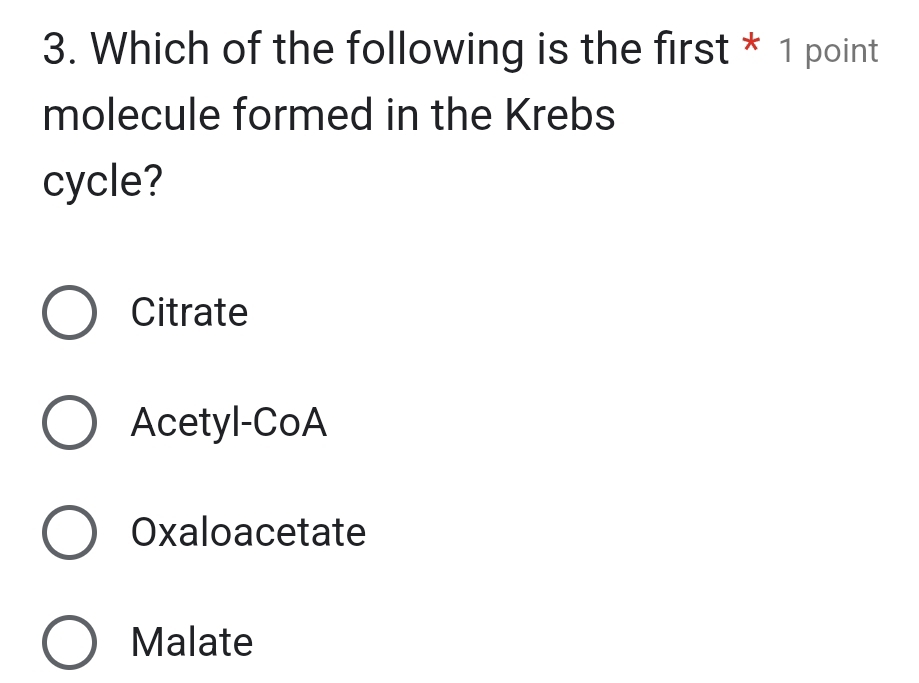Select the Citrate radio button
Screen dimensions: 919x683
(68, 312)
